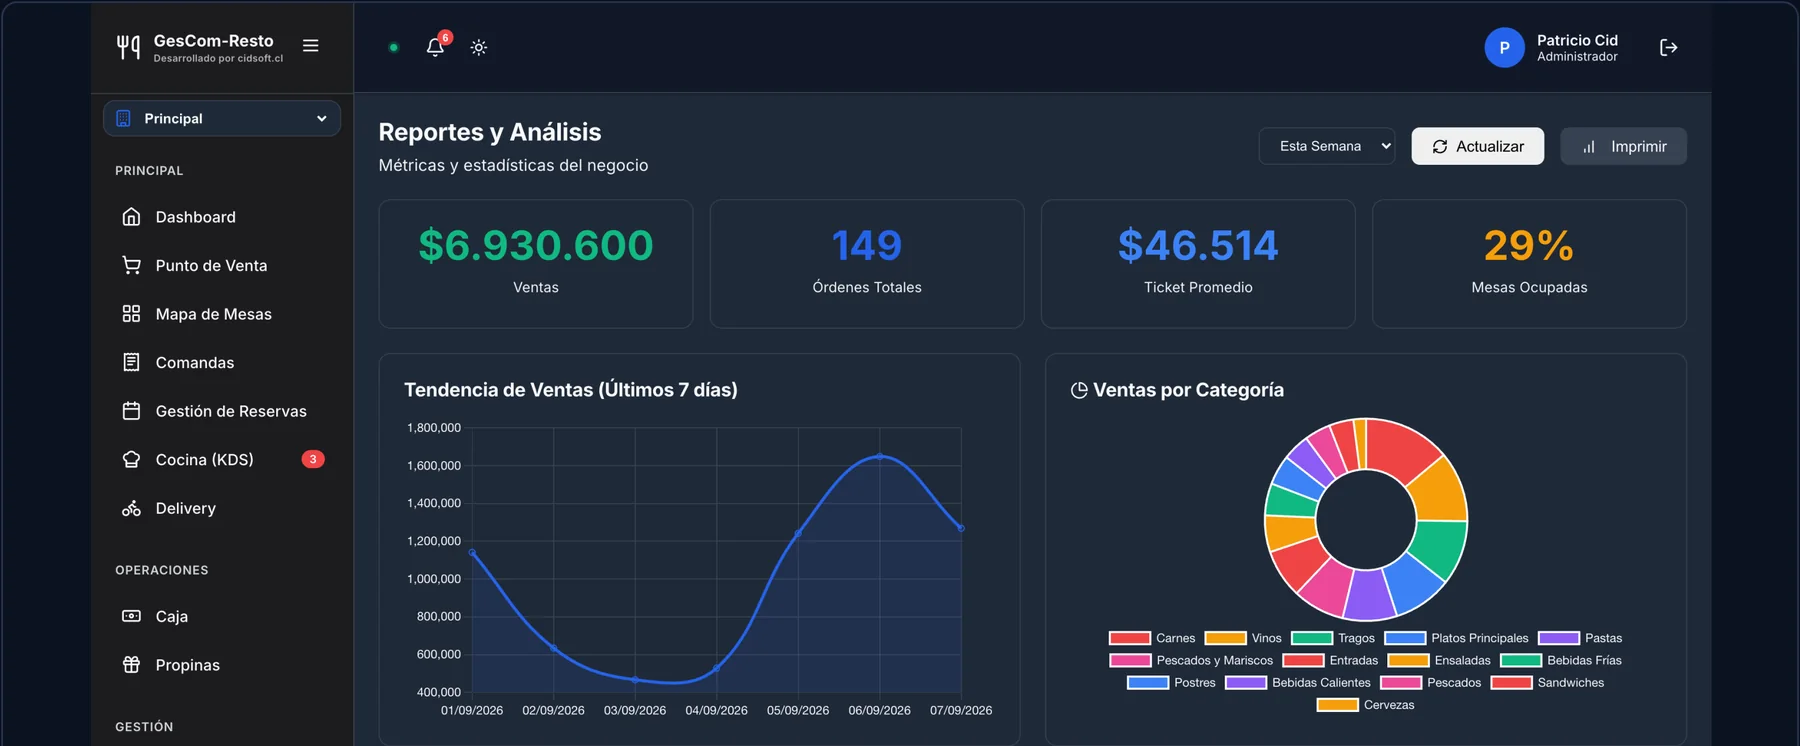Click the Mapa de Mesas grid icon
Image resolution: width=1800 pixels, height=746 pixels.
coord(131,314)
